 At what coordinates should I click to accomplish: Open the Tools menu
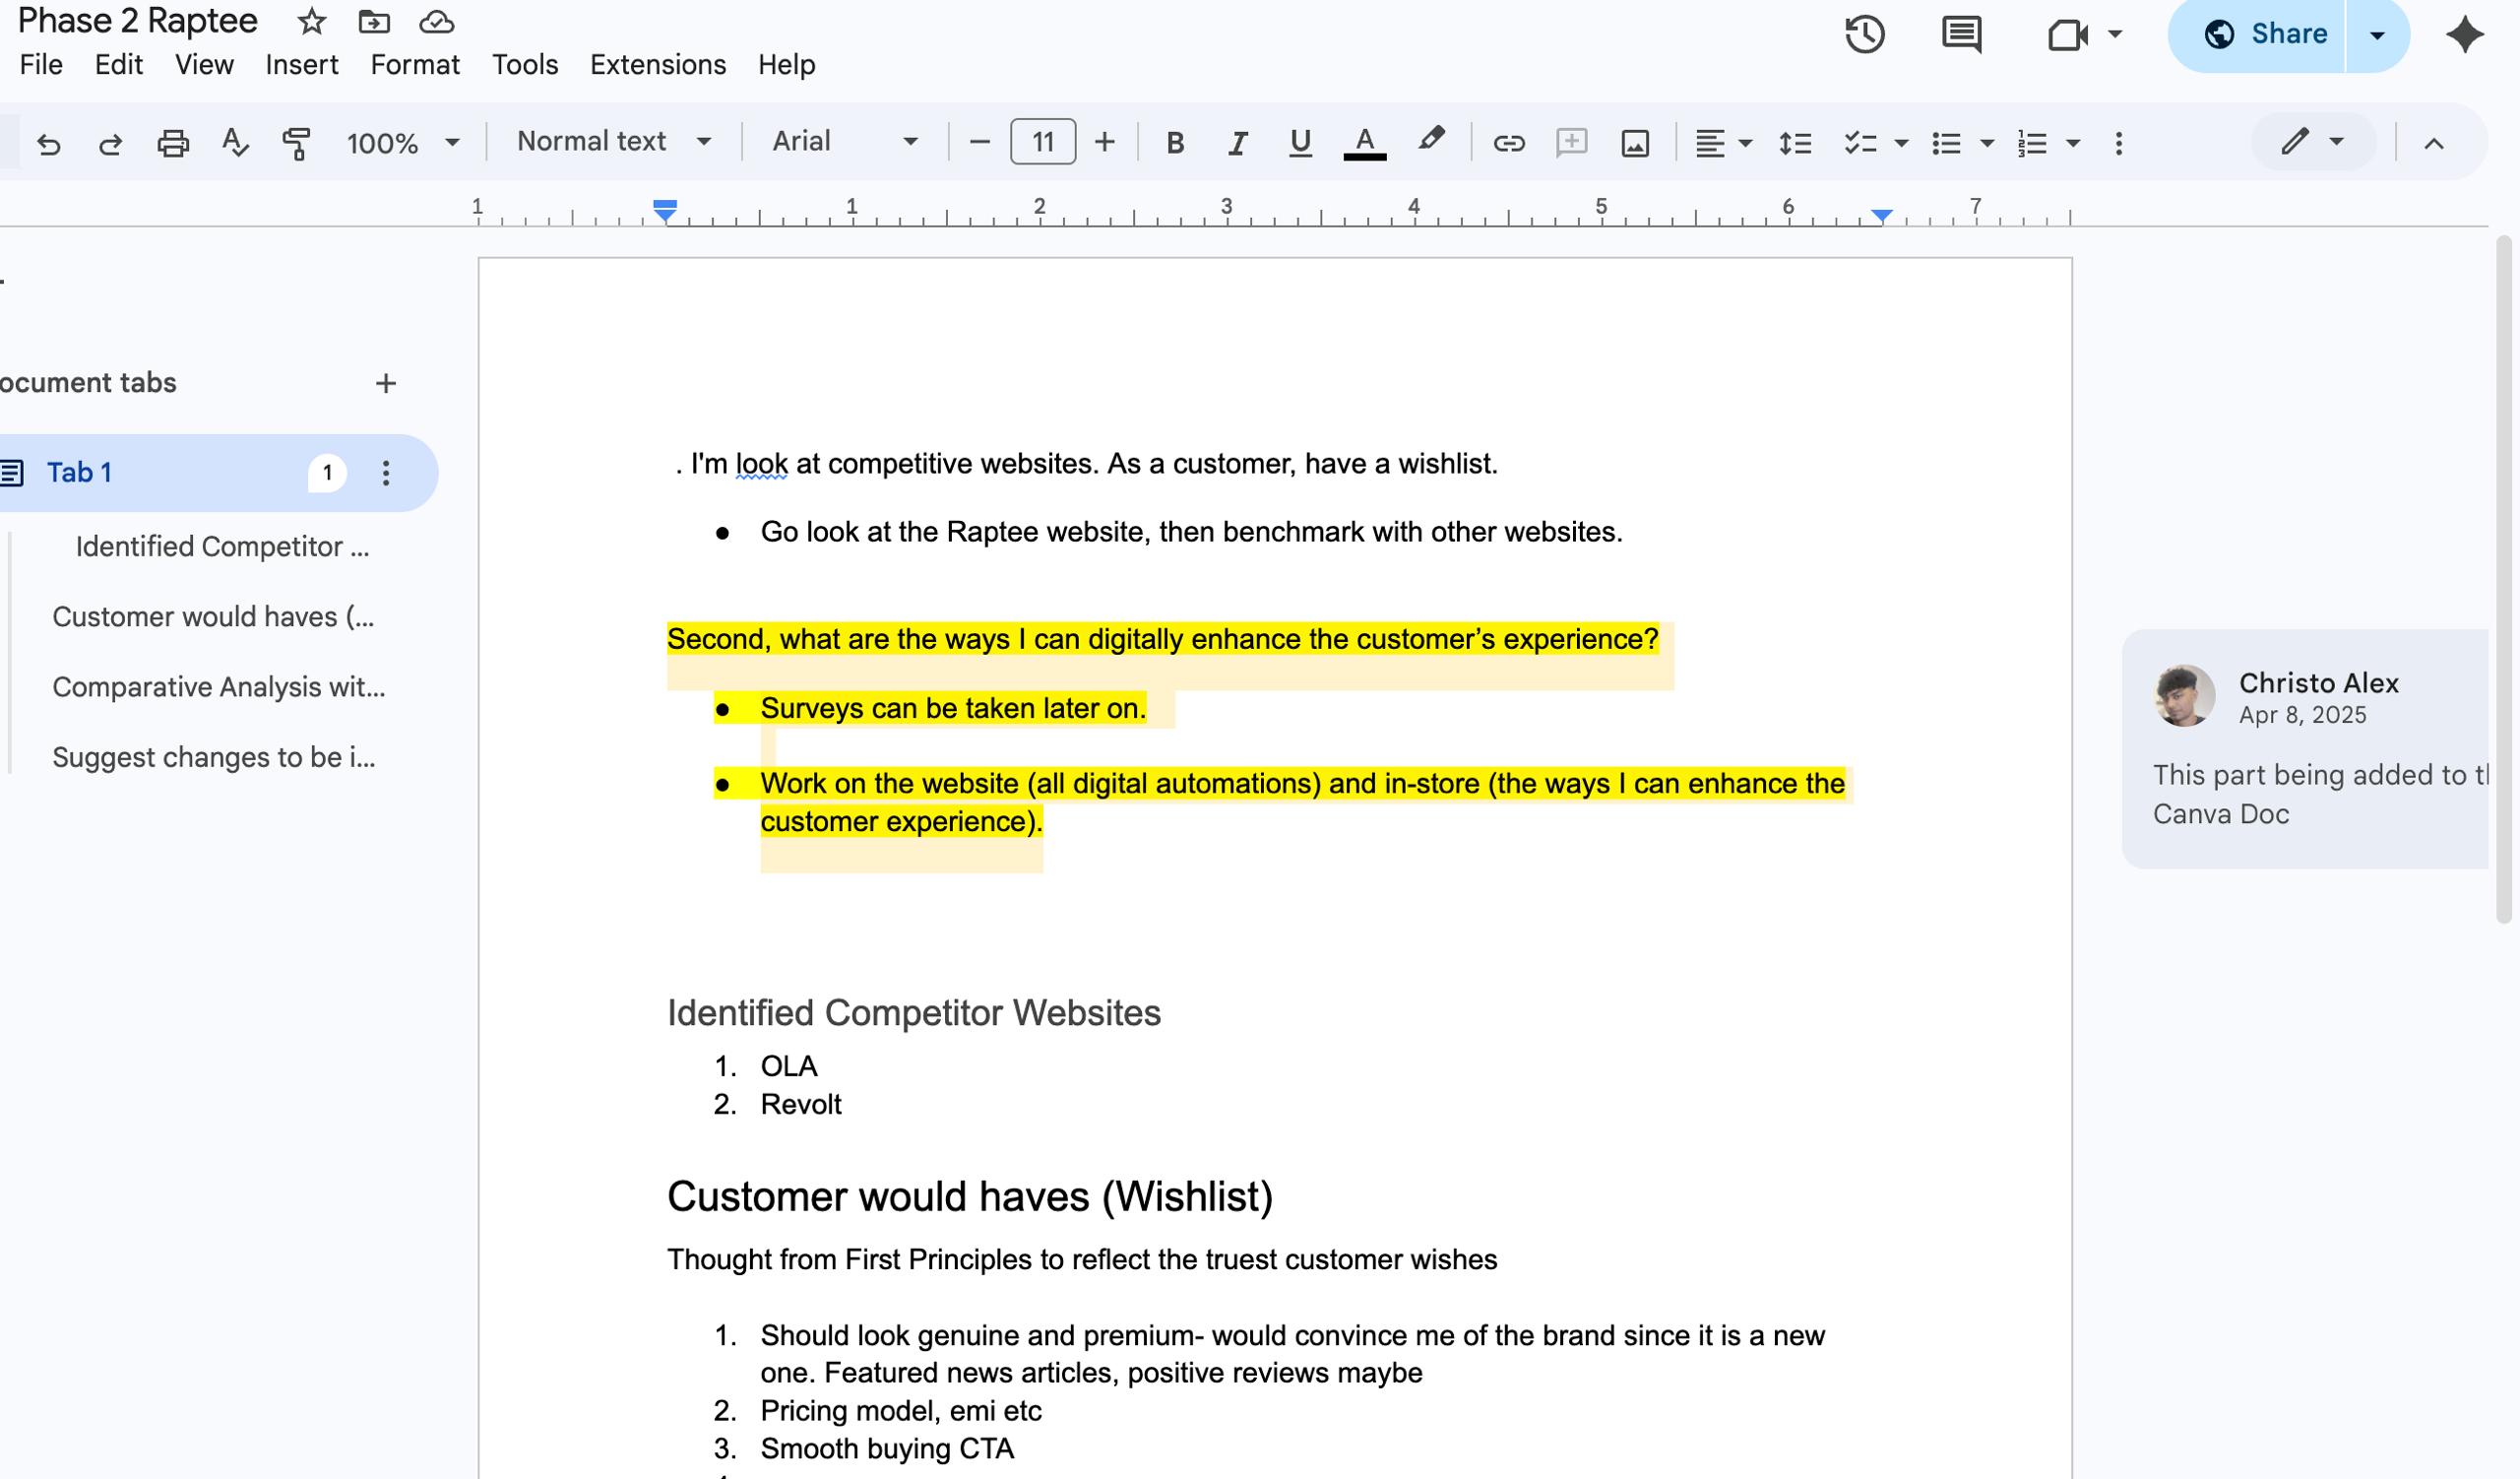(525, 65)
